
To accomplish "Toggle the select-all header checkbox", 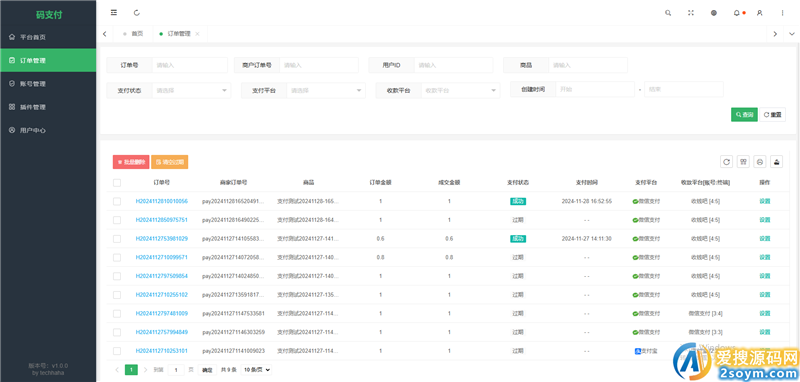I will point(117,183).
